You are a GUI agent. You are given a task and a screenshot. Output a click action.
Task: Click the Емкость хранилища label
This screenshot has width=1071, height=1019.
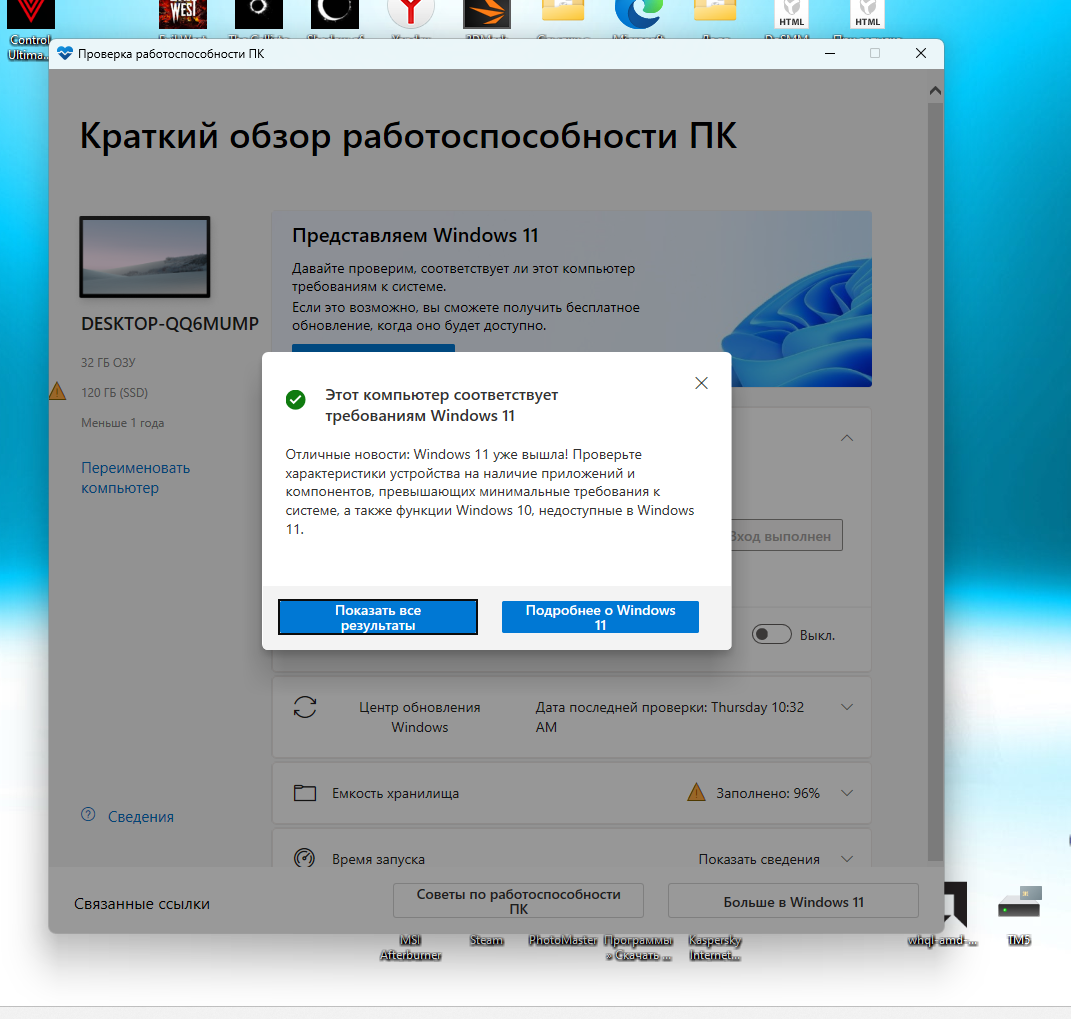click(x=395, y=793)
